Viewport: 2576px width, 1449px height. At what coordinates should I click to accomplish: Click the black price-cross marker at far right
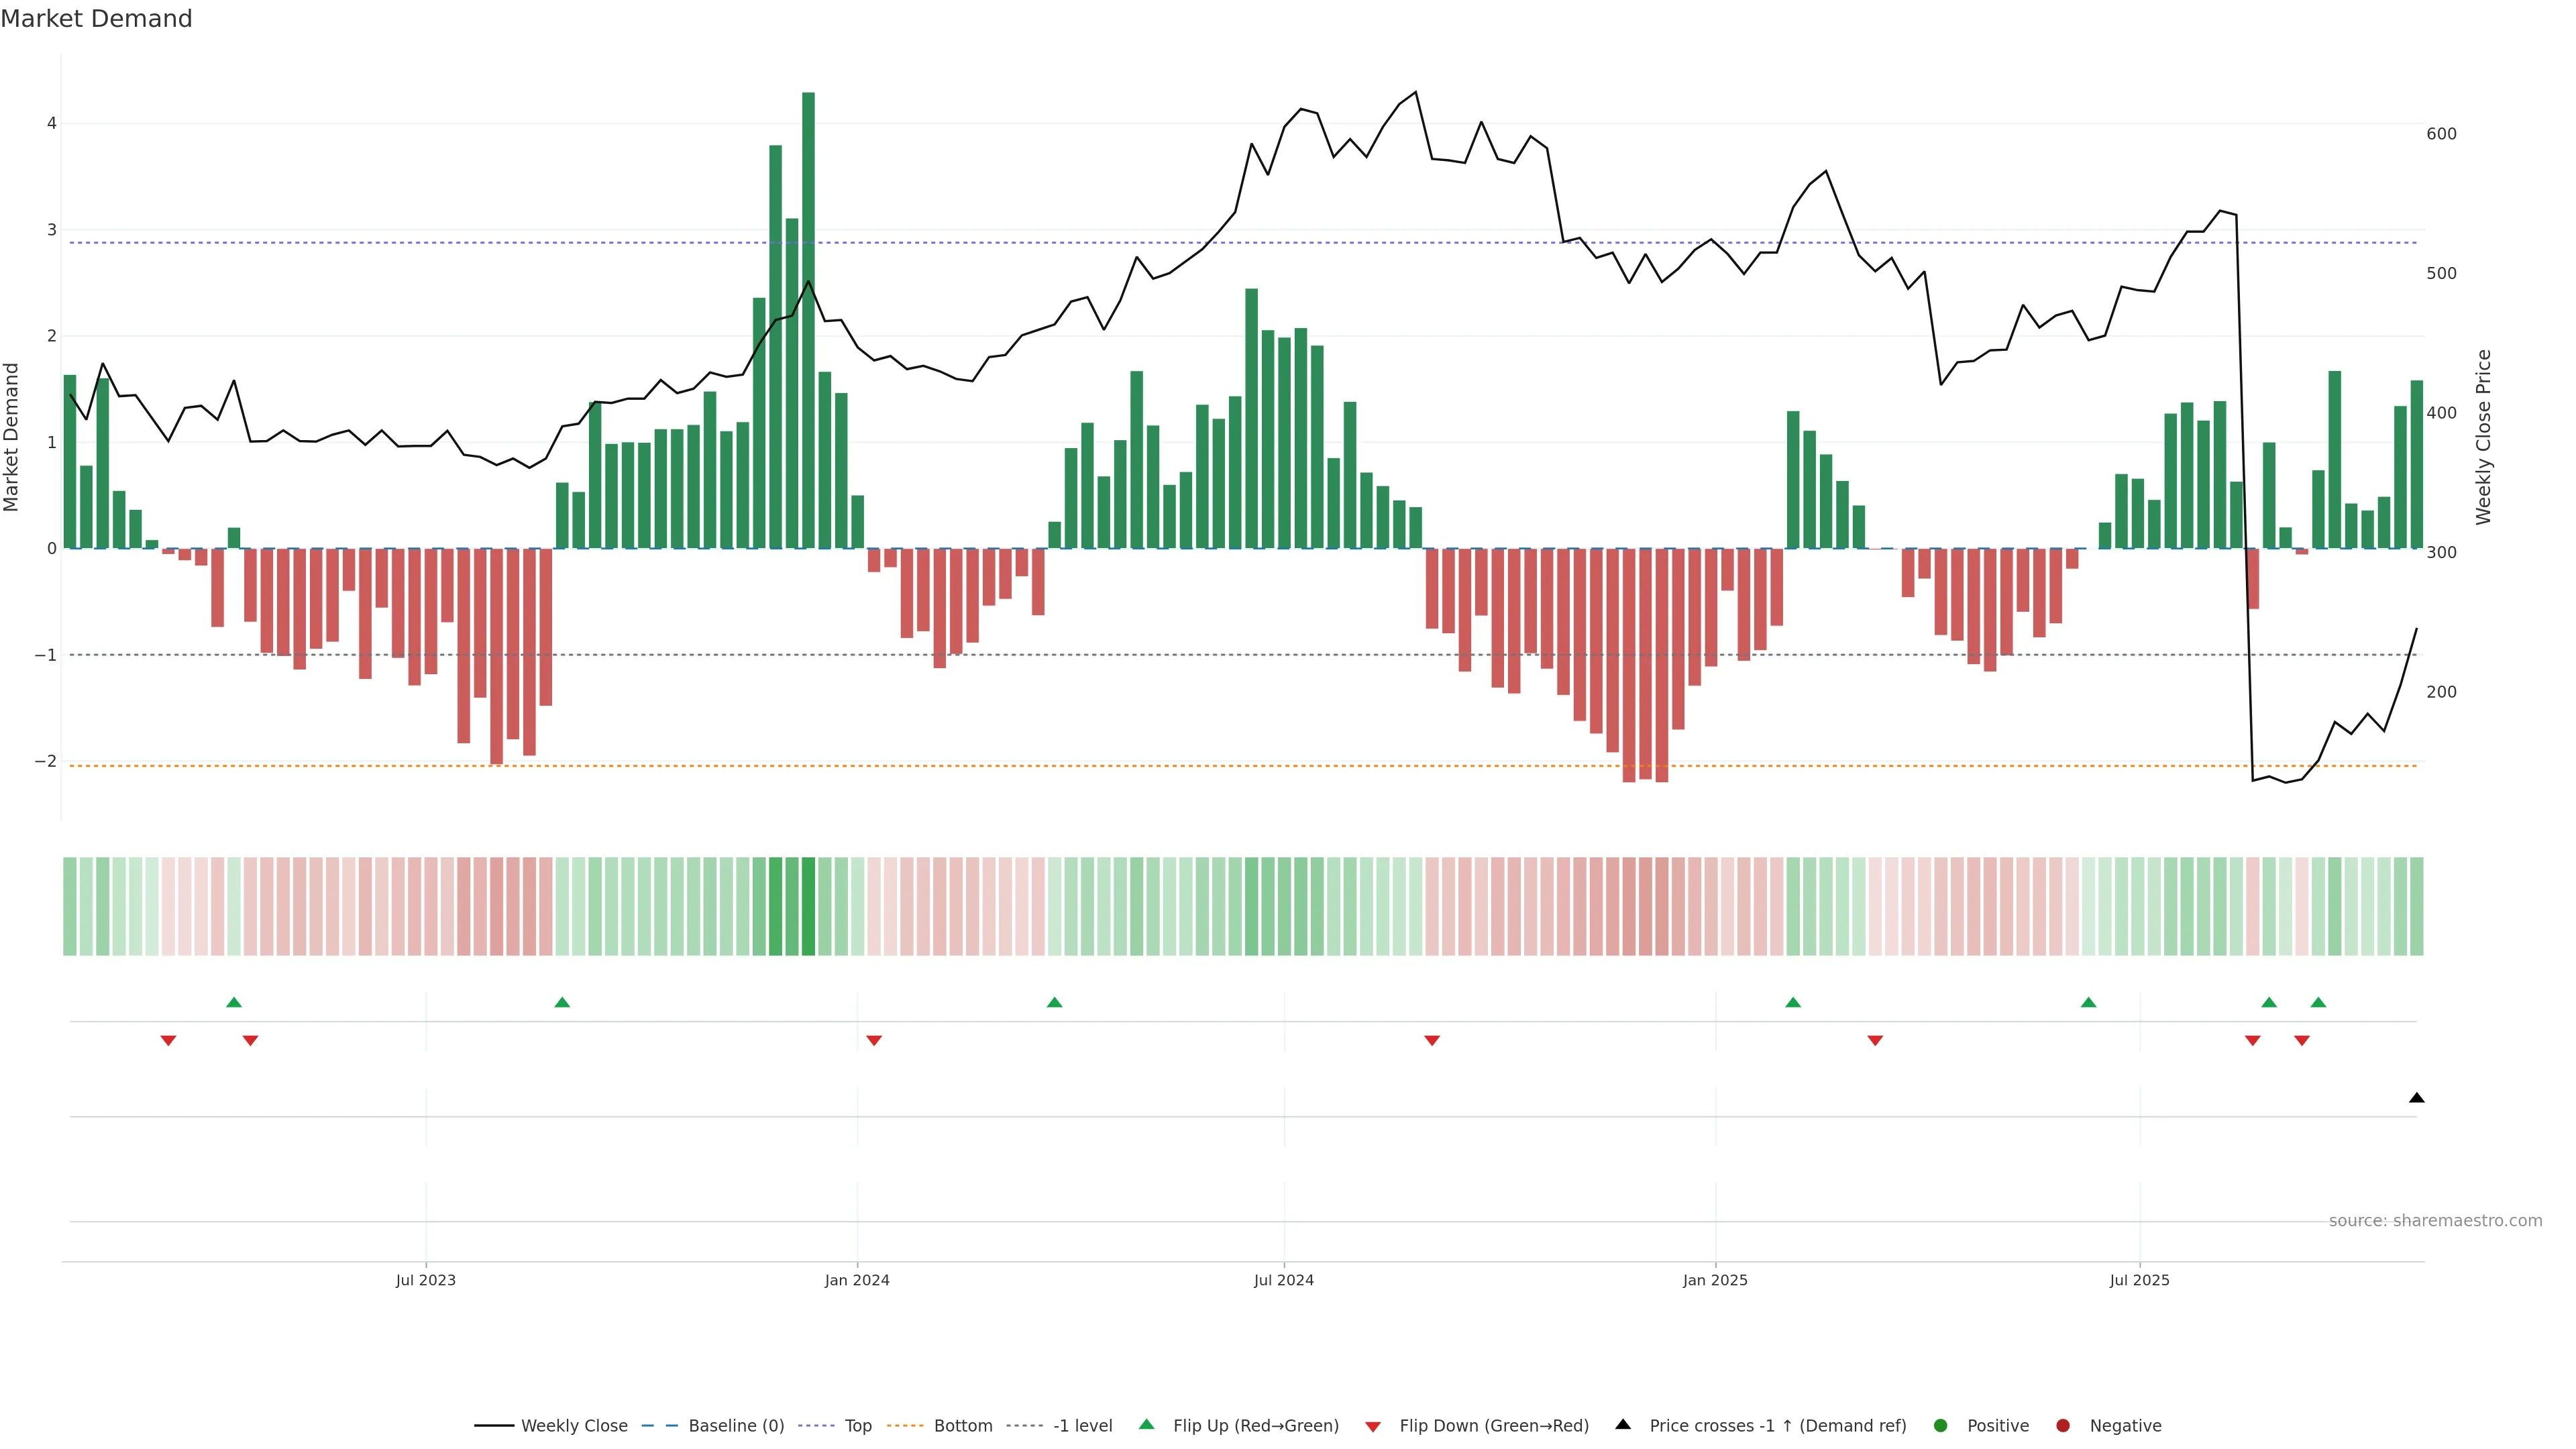(x=2417, y=1098)
